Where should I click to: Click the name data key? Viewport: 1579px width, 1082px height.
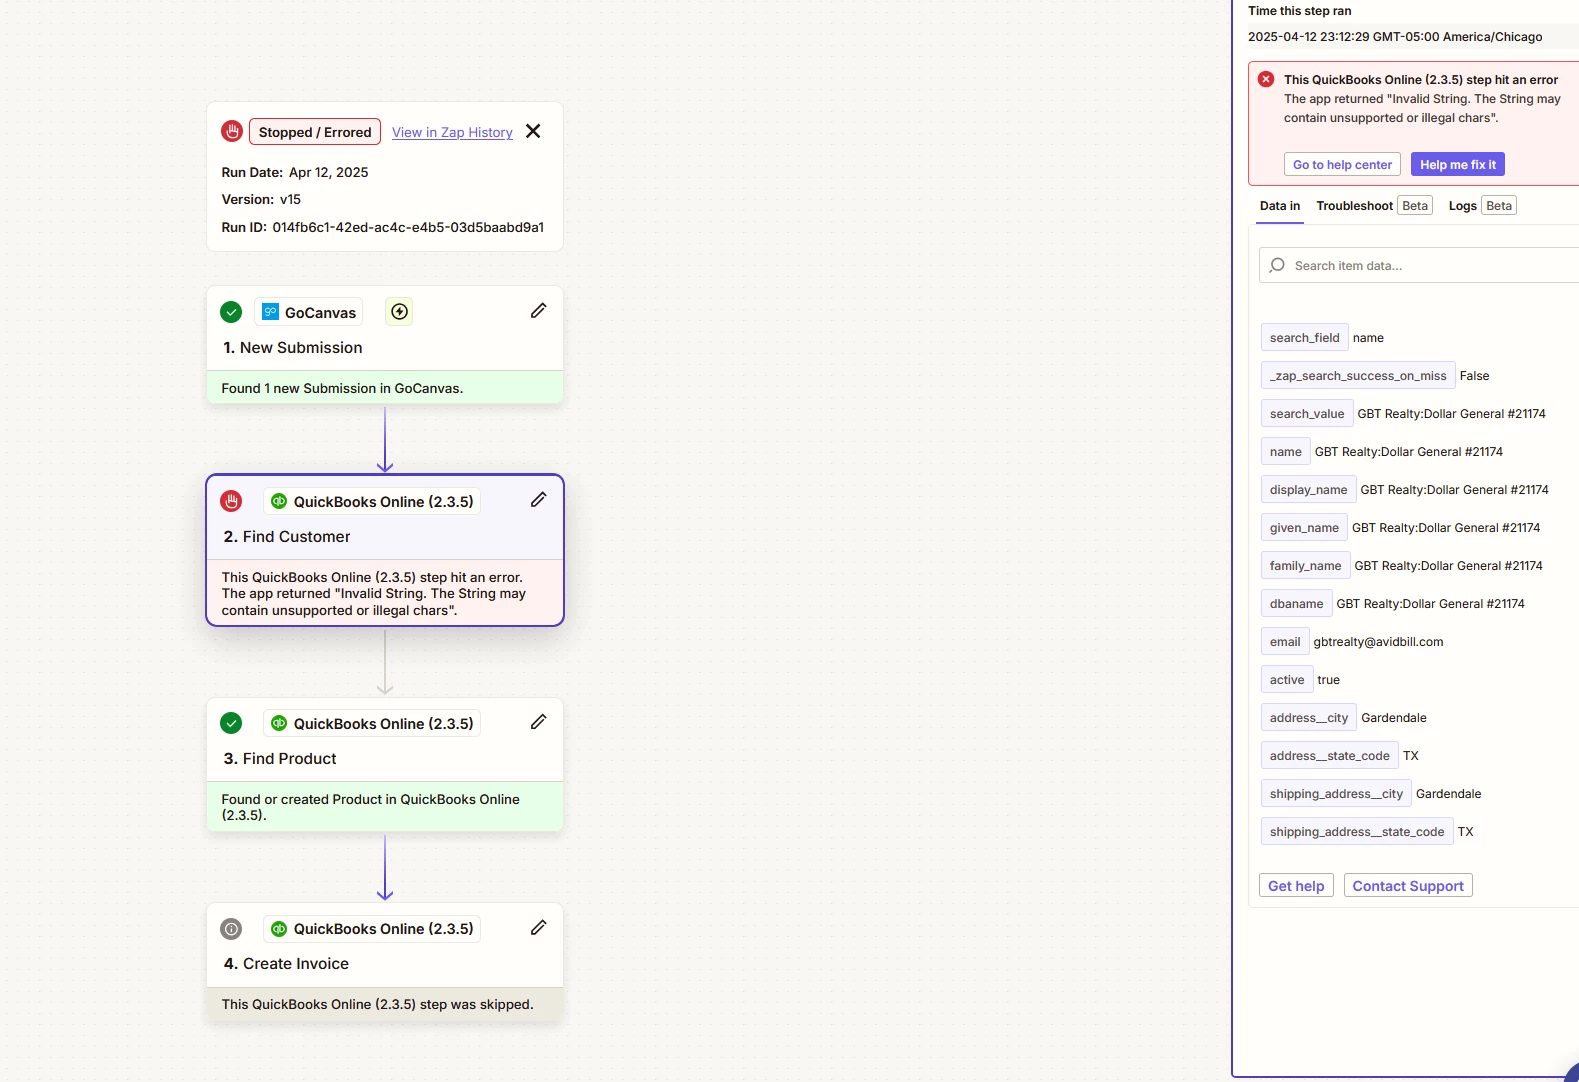tap(1285, 452)
